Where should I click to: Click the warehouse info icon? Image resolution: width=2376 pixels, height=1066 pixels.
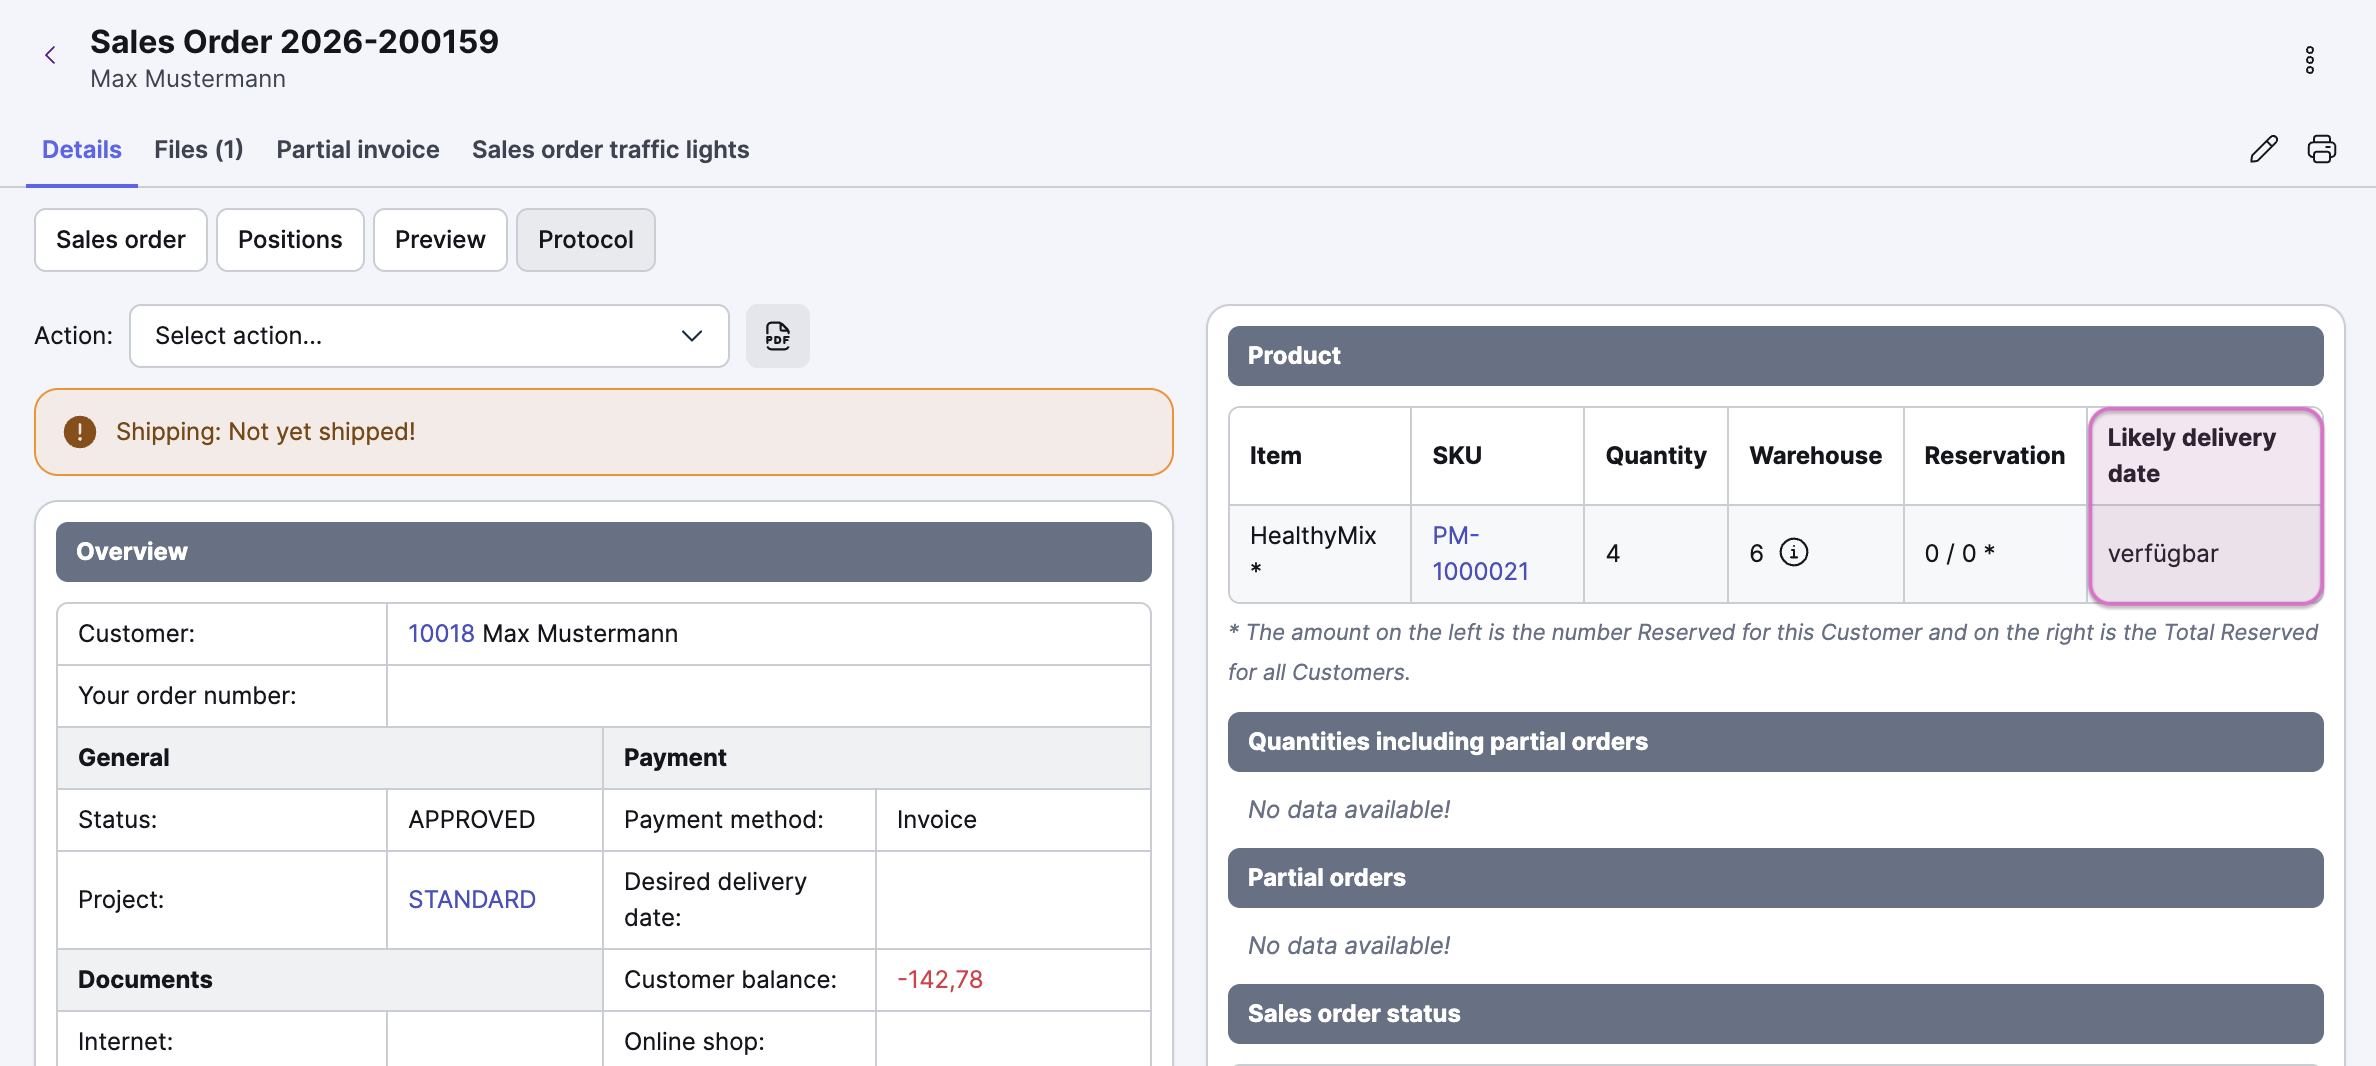(1794, 552)
